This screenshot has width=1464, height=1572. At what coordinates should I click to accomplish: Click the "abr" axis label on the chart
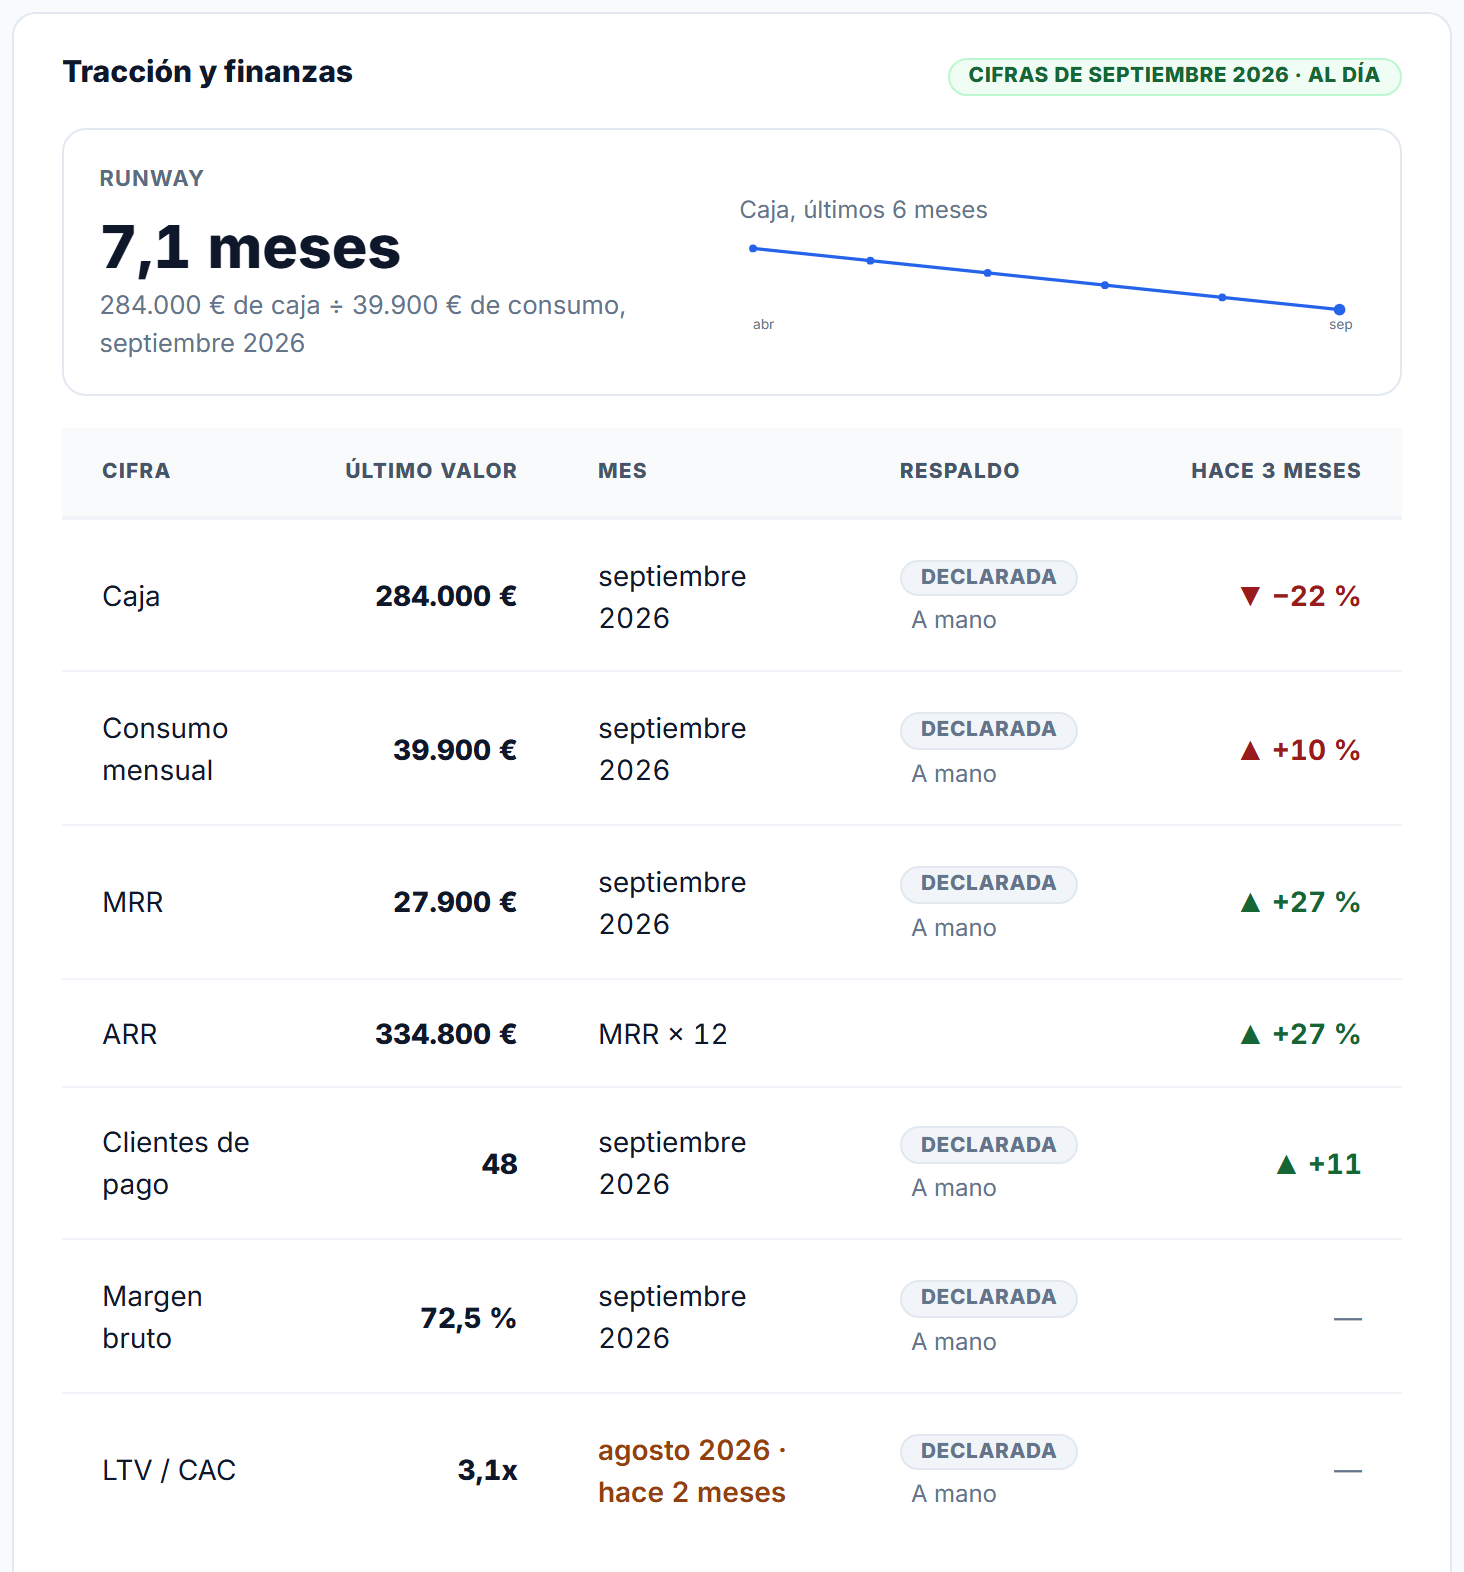click(x=764, y=325)
